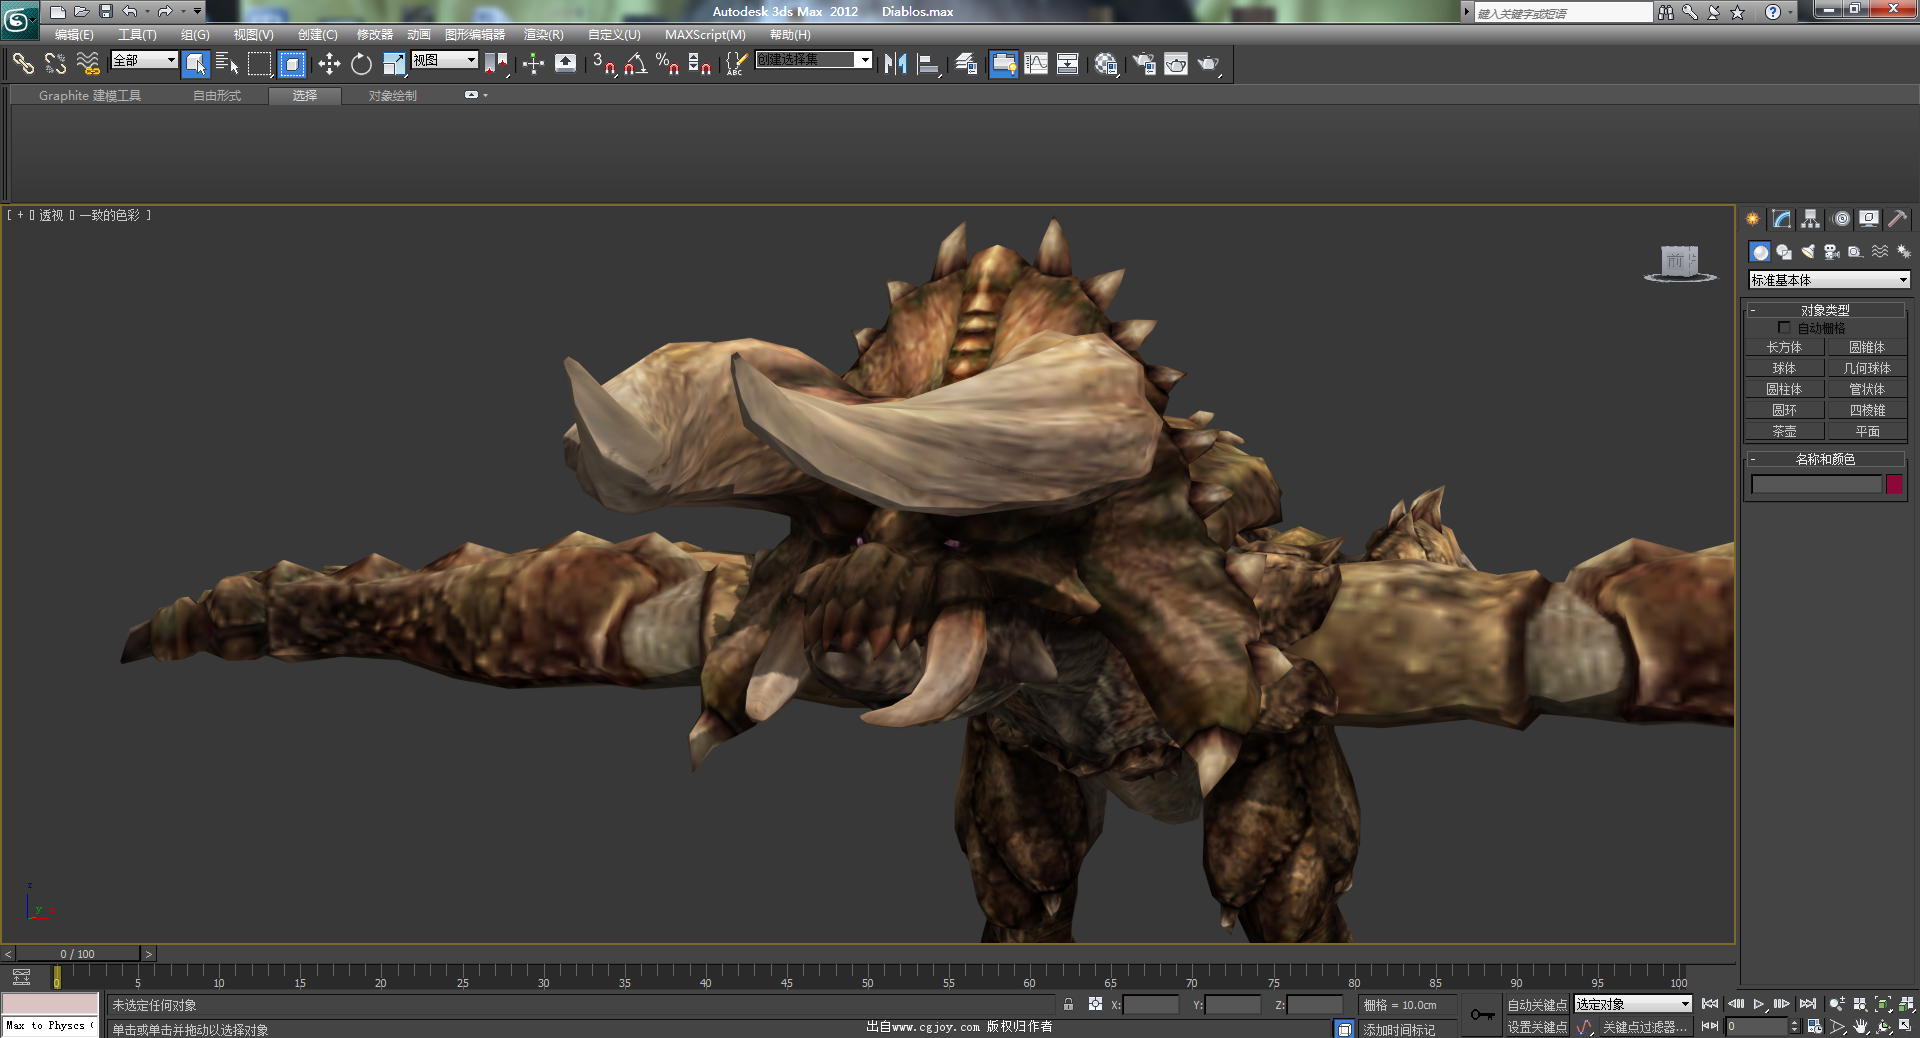Play the animation

1758,1004
